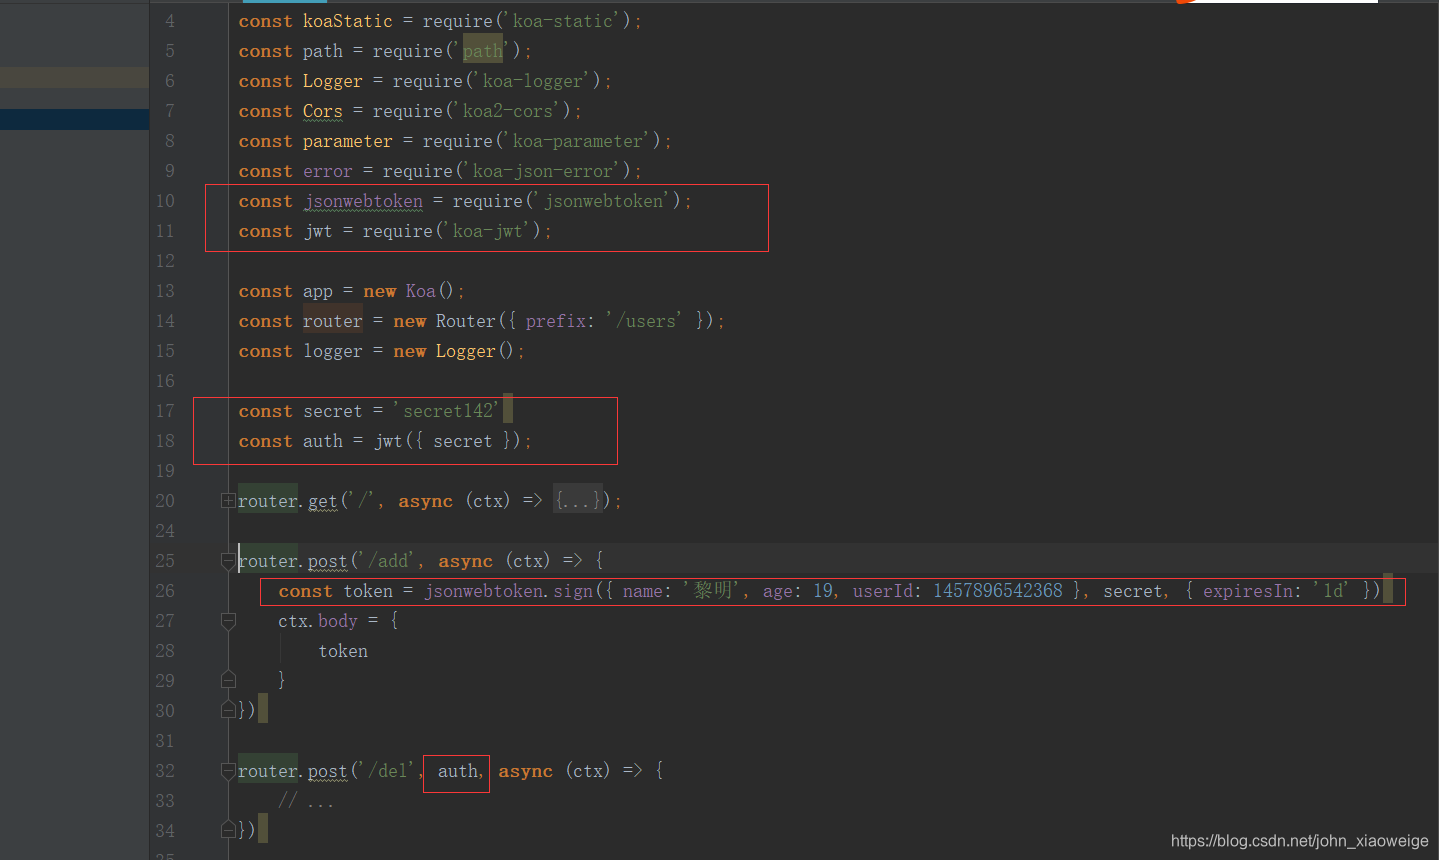
Task: Click the Koa() constructor call
Action: point(428,291)
